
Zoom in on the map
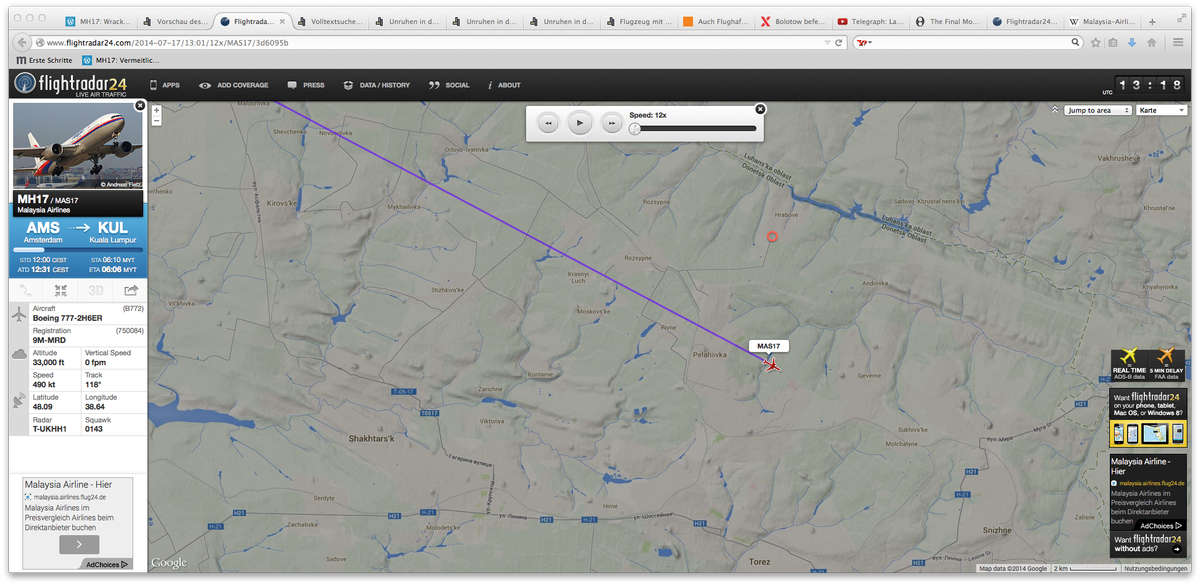pos(157,110)
